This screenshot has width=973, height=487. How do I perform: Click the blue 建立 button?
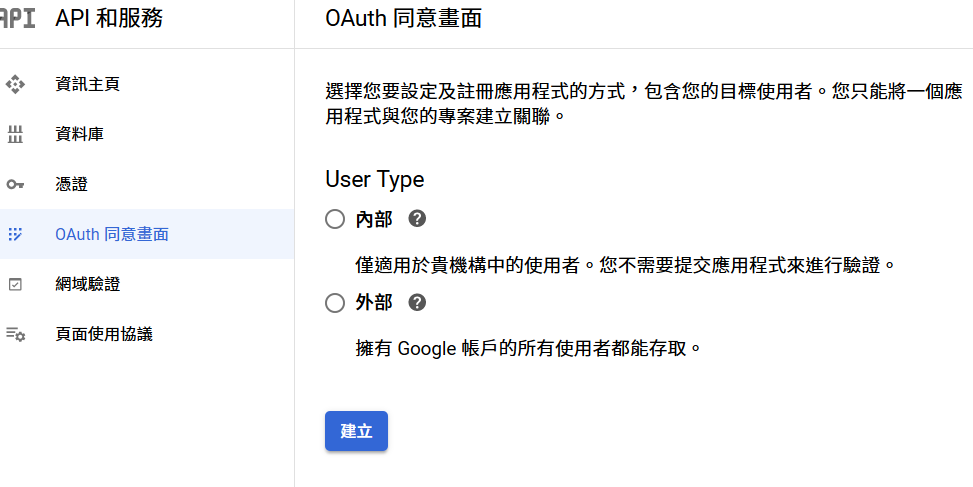pos(356,431)
